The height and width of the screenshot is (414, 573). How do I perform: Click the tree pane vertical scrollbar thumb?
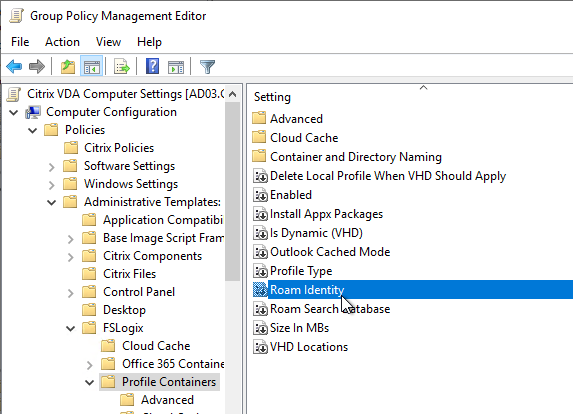tap(232, 192)
